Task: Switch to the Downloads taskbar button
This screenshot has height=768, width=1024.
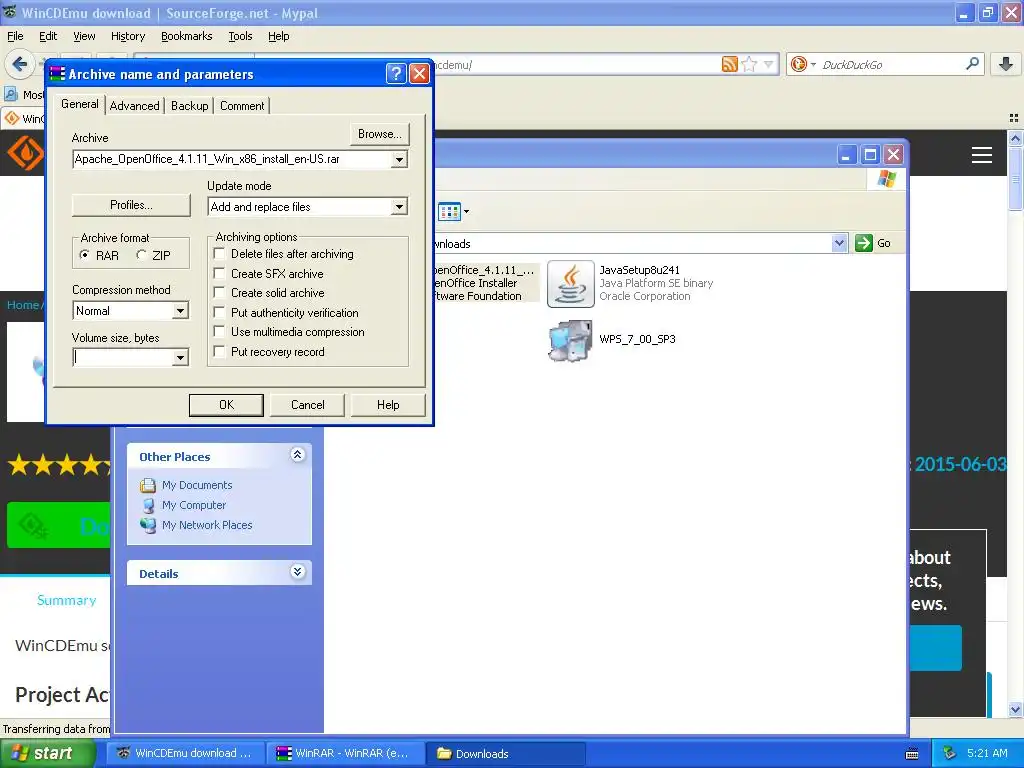Action: point(505,753)
